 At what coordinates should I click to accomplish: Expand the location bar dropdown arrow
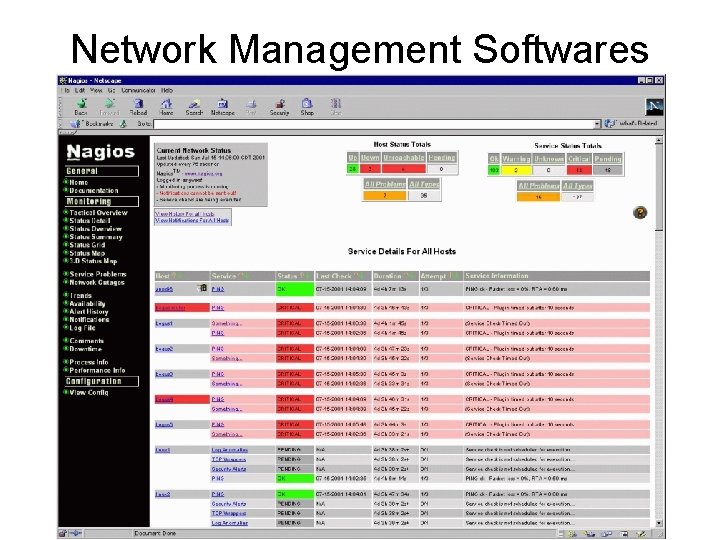point(597,124)
